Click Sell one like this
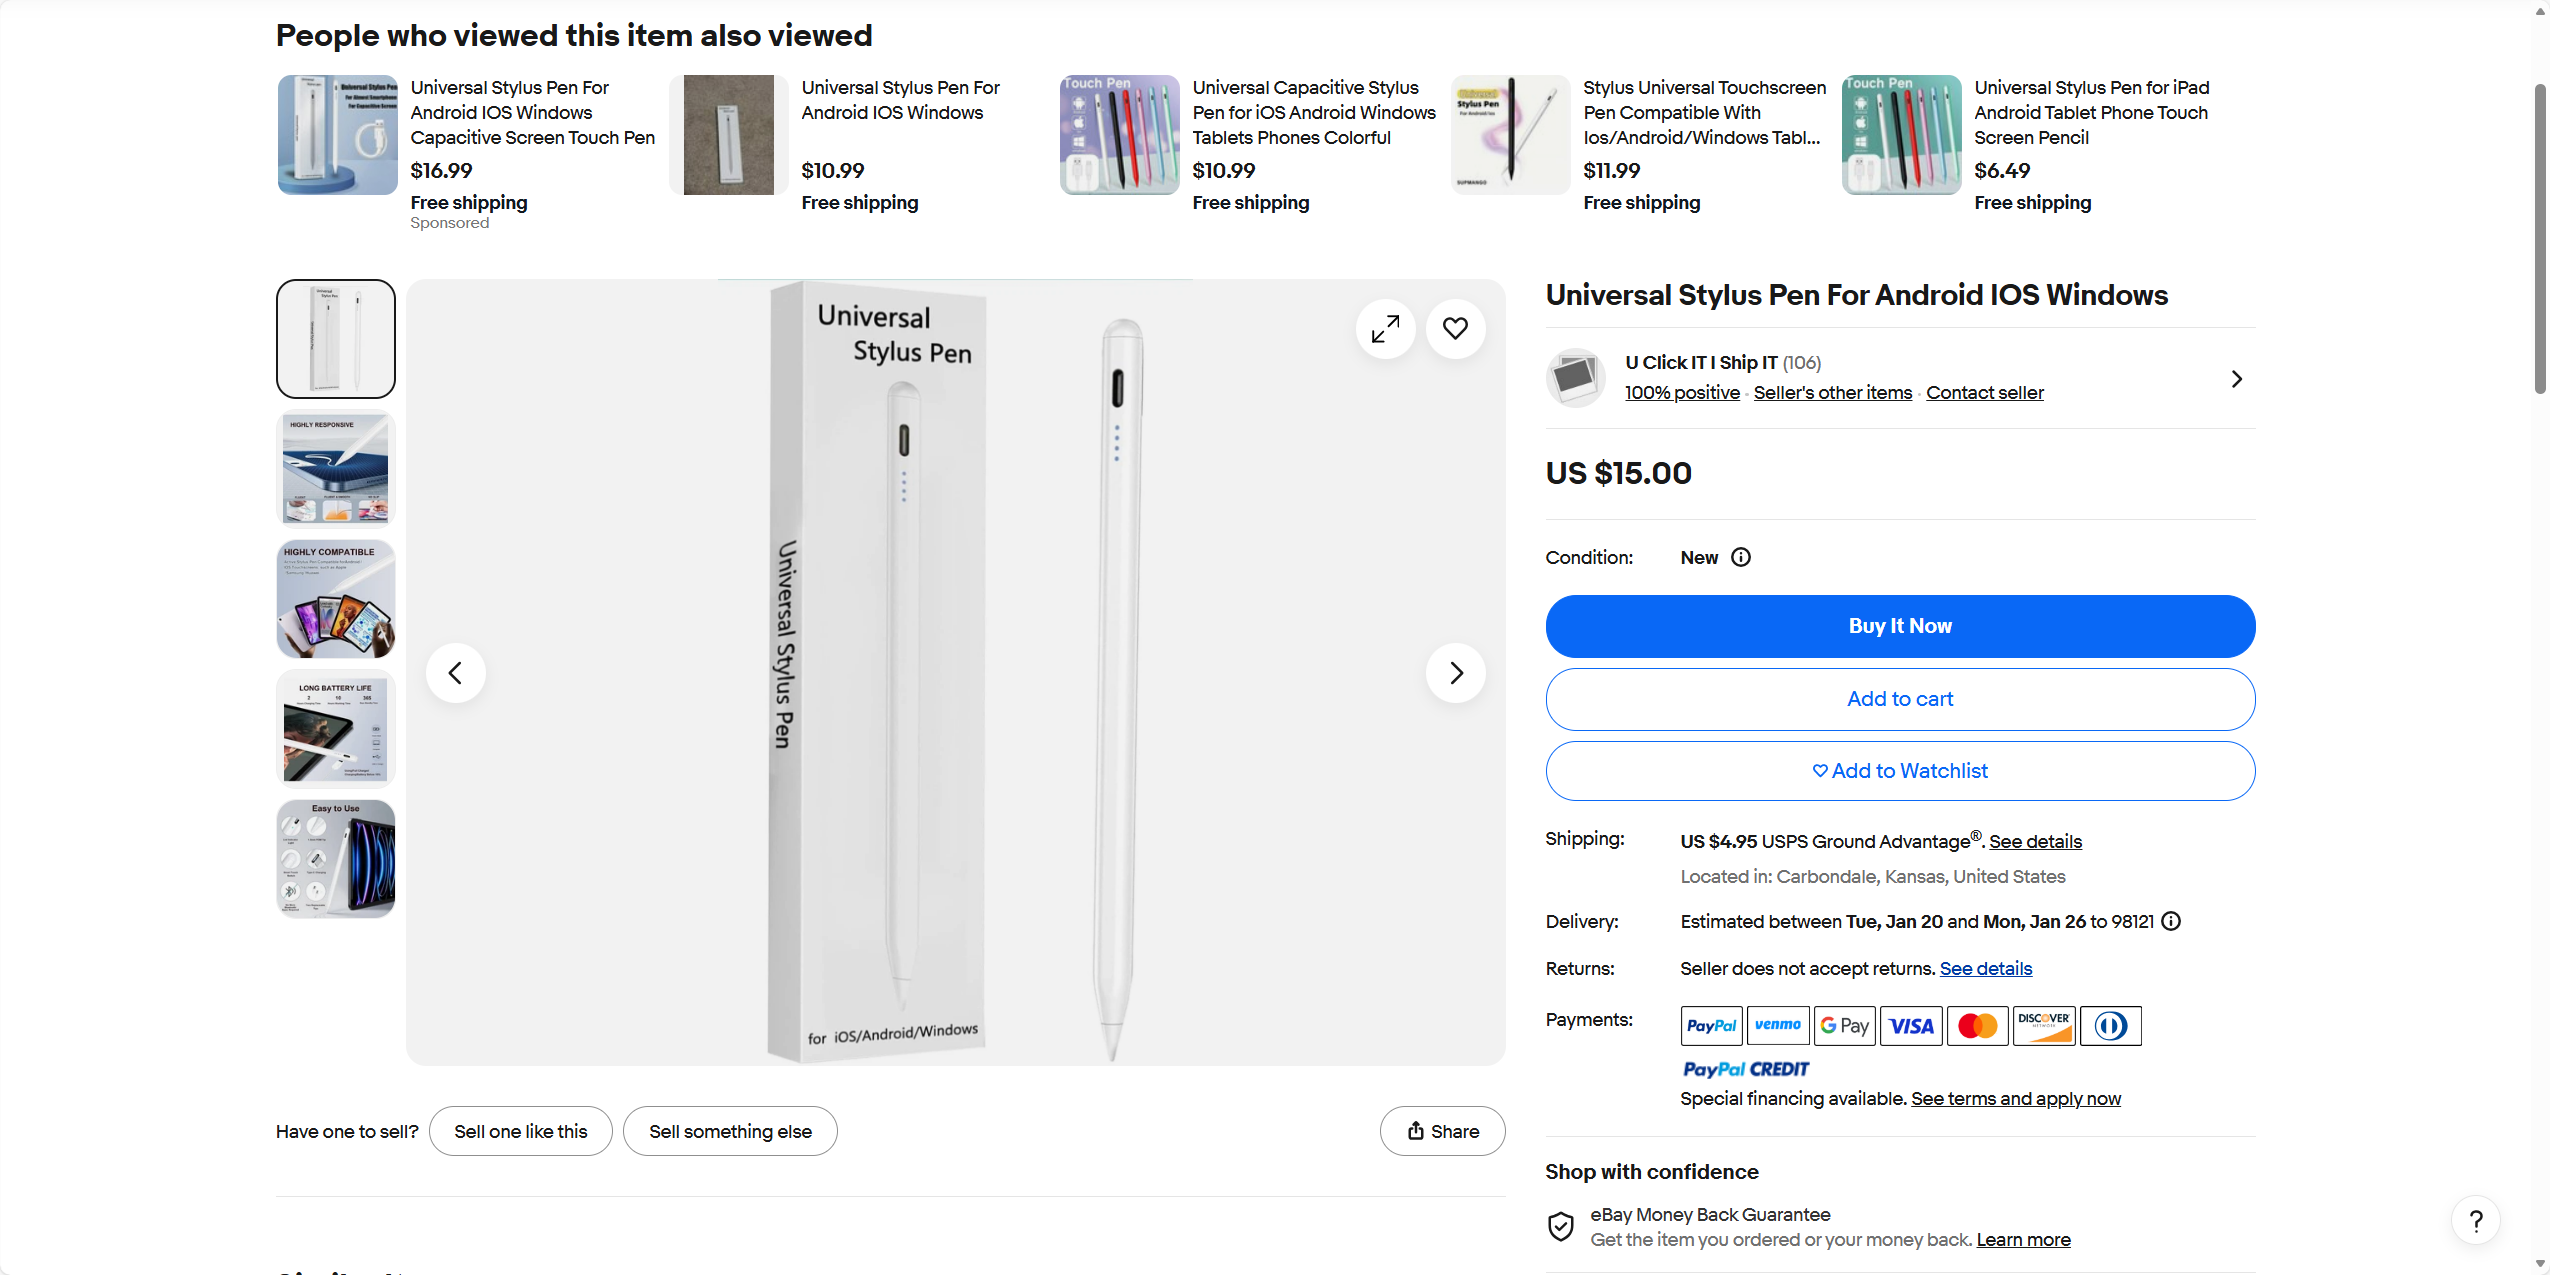This screenshot has height=1275, width=2550. (520, 1131)
